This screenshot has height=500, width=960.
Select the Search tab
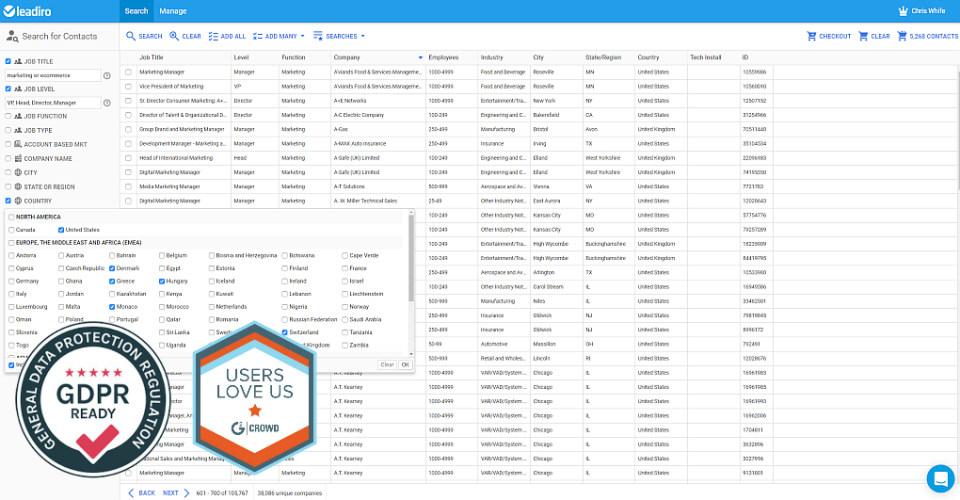136,11
